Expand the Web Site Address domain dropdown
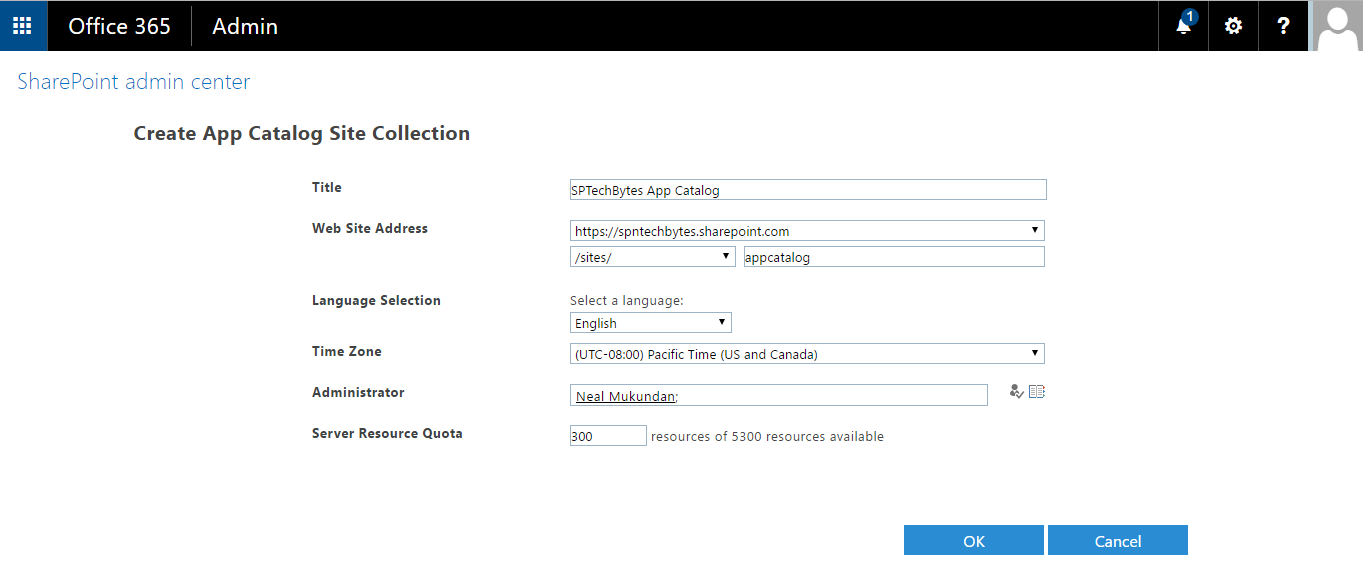This screenshot has width=1363, height=580. [x=807, y=231]
